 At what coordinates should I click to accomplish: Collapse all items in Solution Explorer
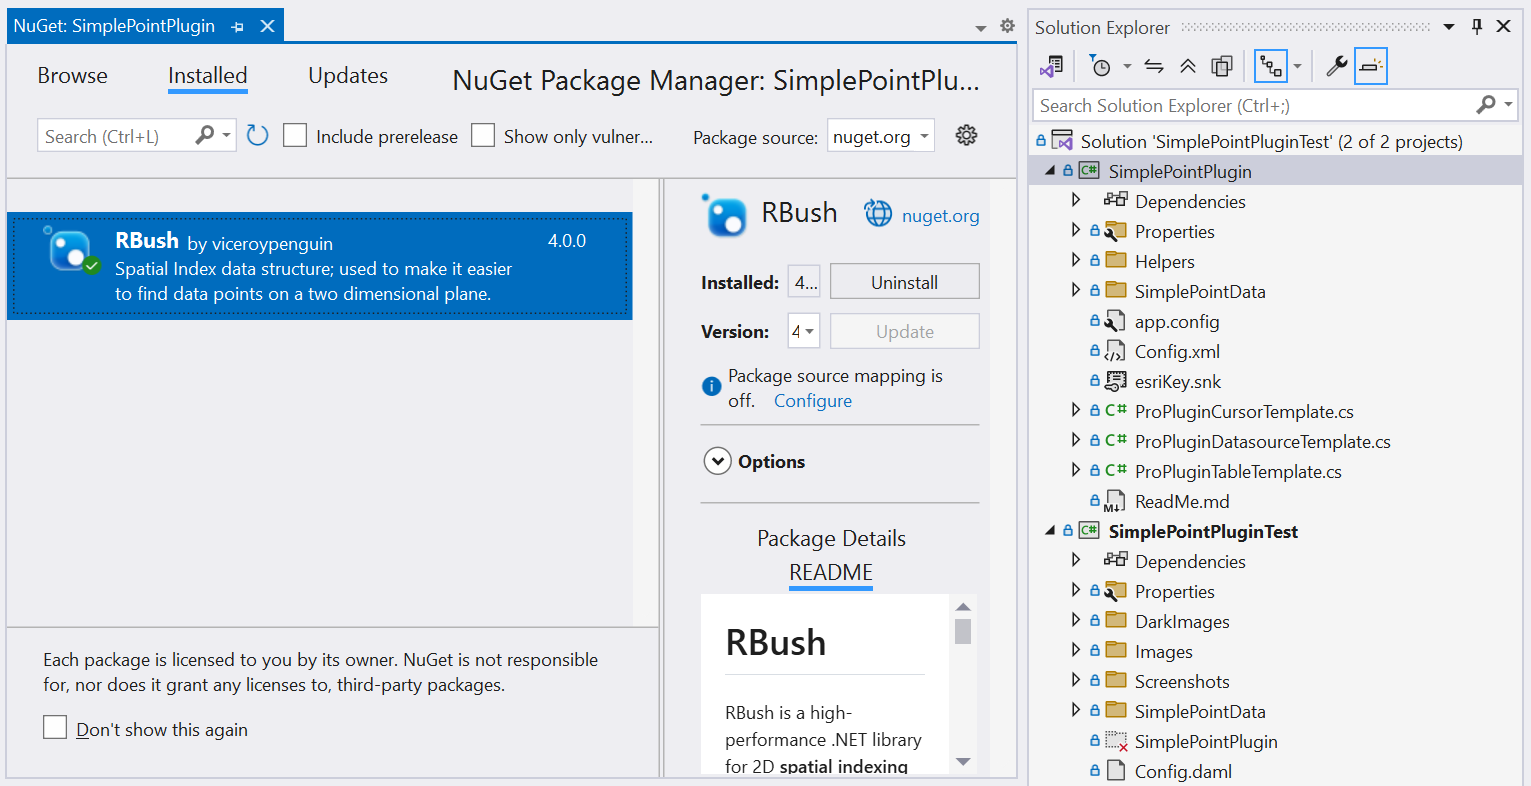click(x=1188, y=66)
